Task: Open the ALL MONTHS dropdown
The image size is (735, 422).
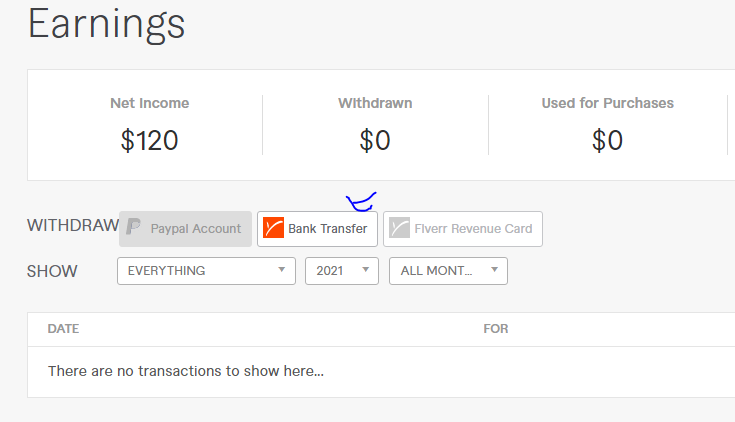Action: (447, 271)
